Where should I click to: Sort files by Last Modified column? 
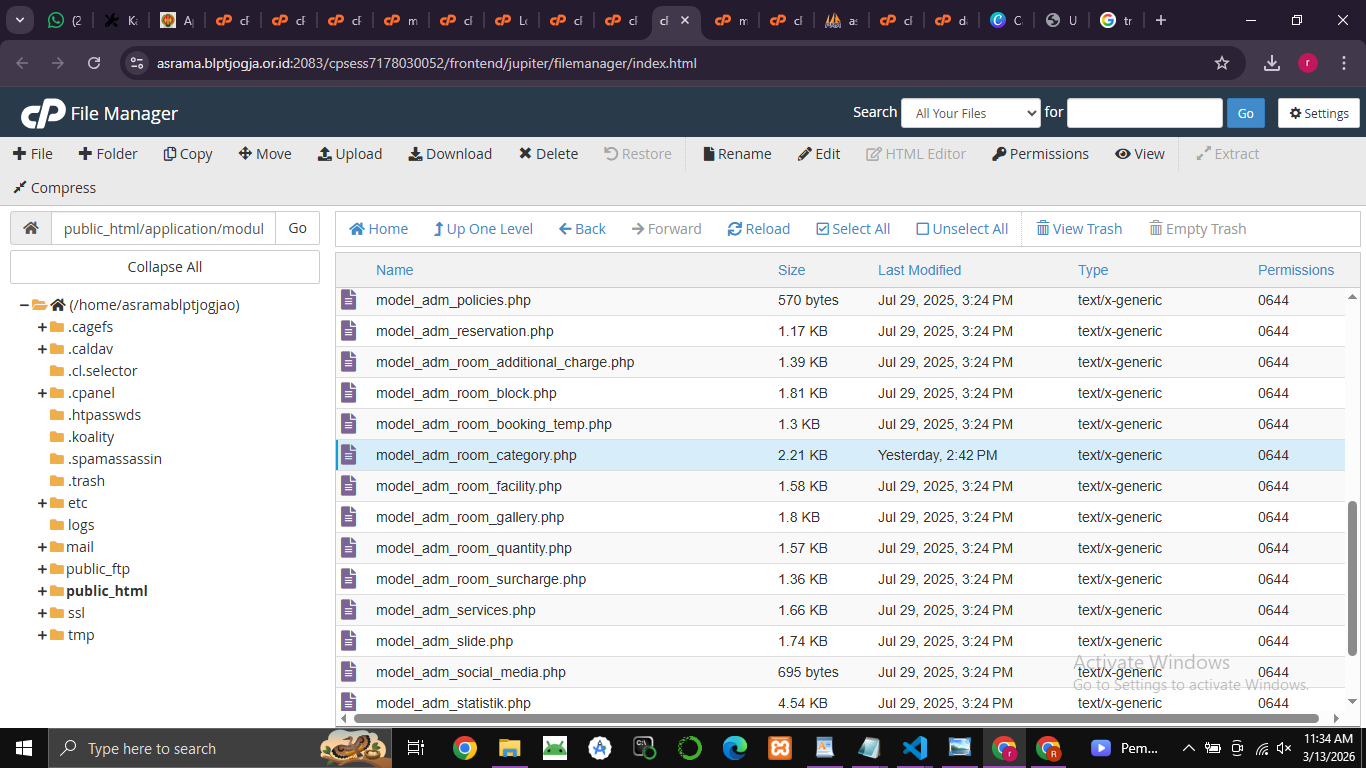coord(919,270)
